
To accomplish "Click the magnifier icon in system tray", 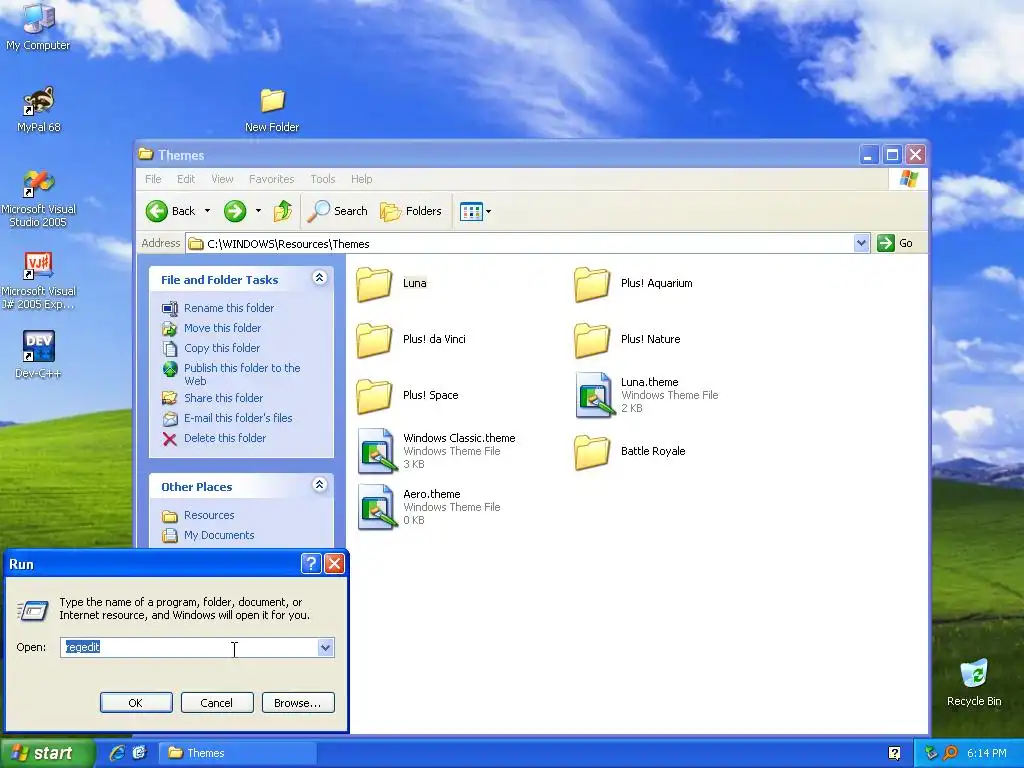I will [950, 753].
